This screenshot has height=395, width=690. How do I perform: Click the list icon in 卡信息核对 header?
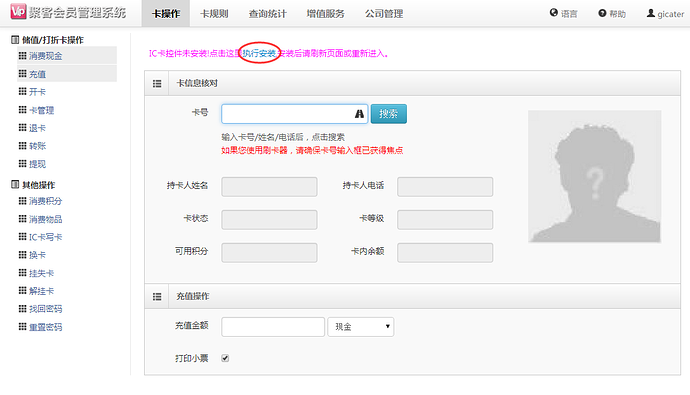point(157,84)
